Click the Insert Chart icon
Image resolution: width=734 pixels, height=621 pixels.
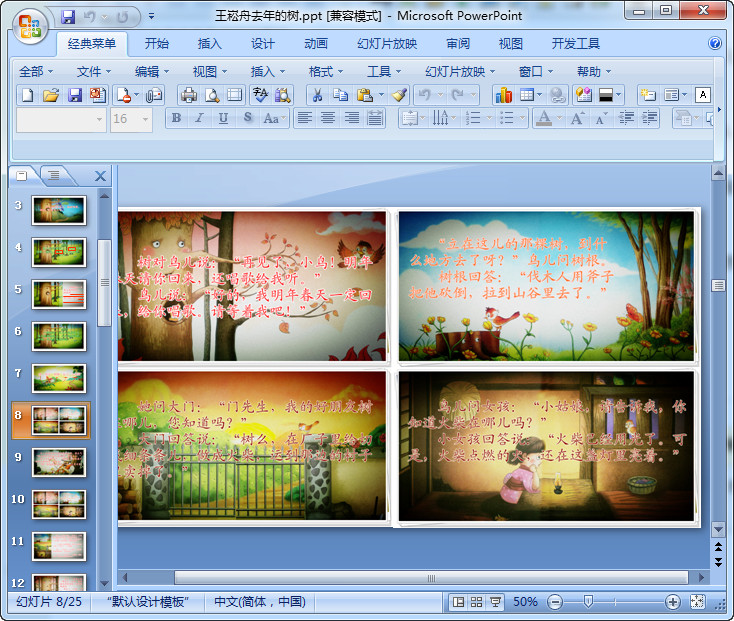coord(504,95)
